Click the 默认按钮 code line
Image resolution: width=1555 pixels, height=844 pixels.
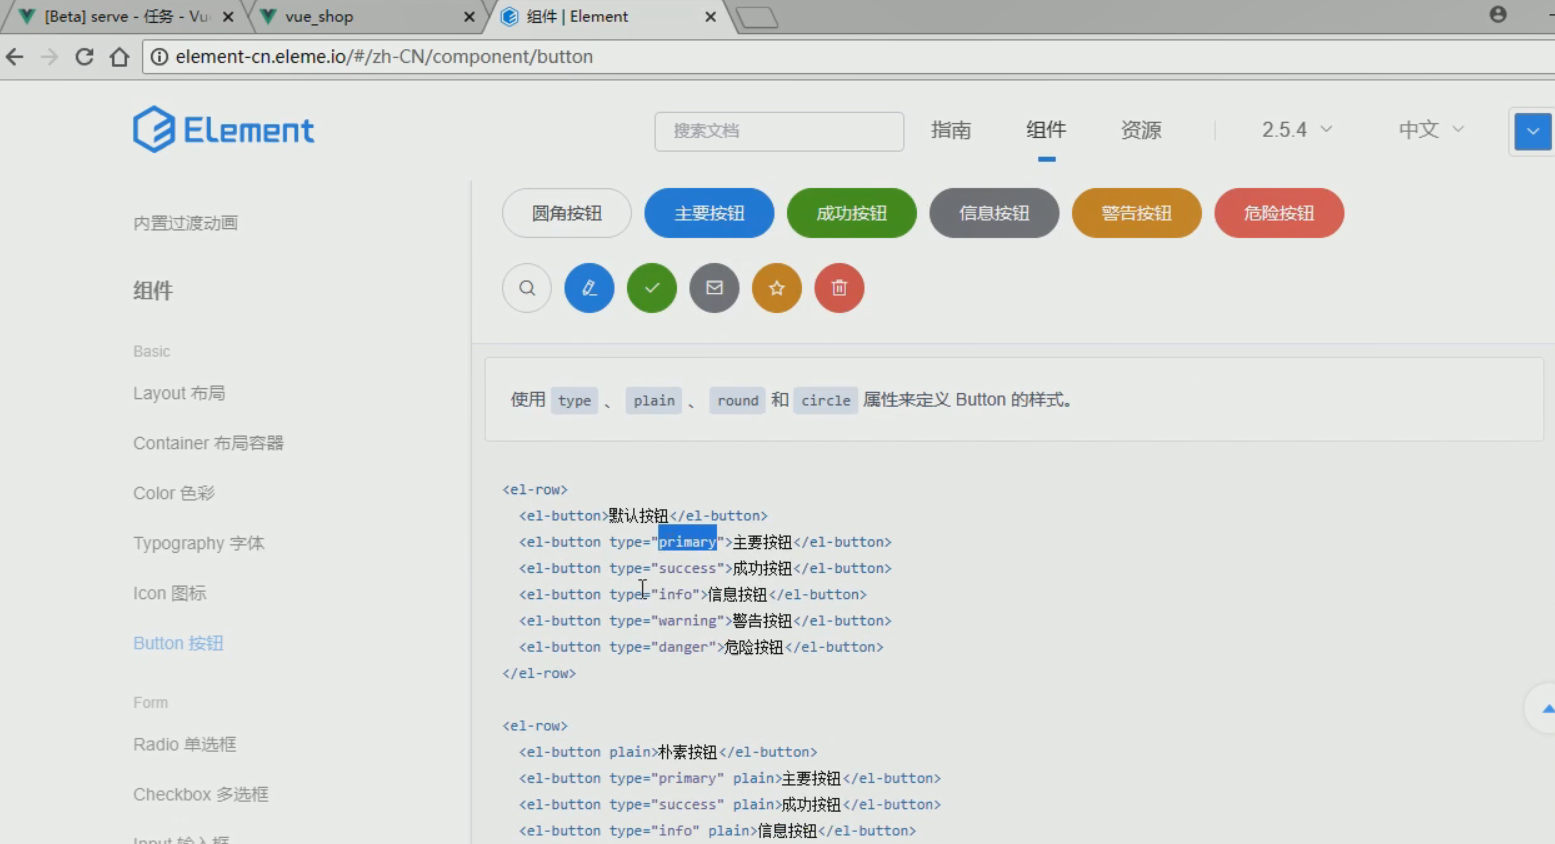pos(643,516)
